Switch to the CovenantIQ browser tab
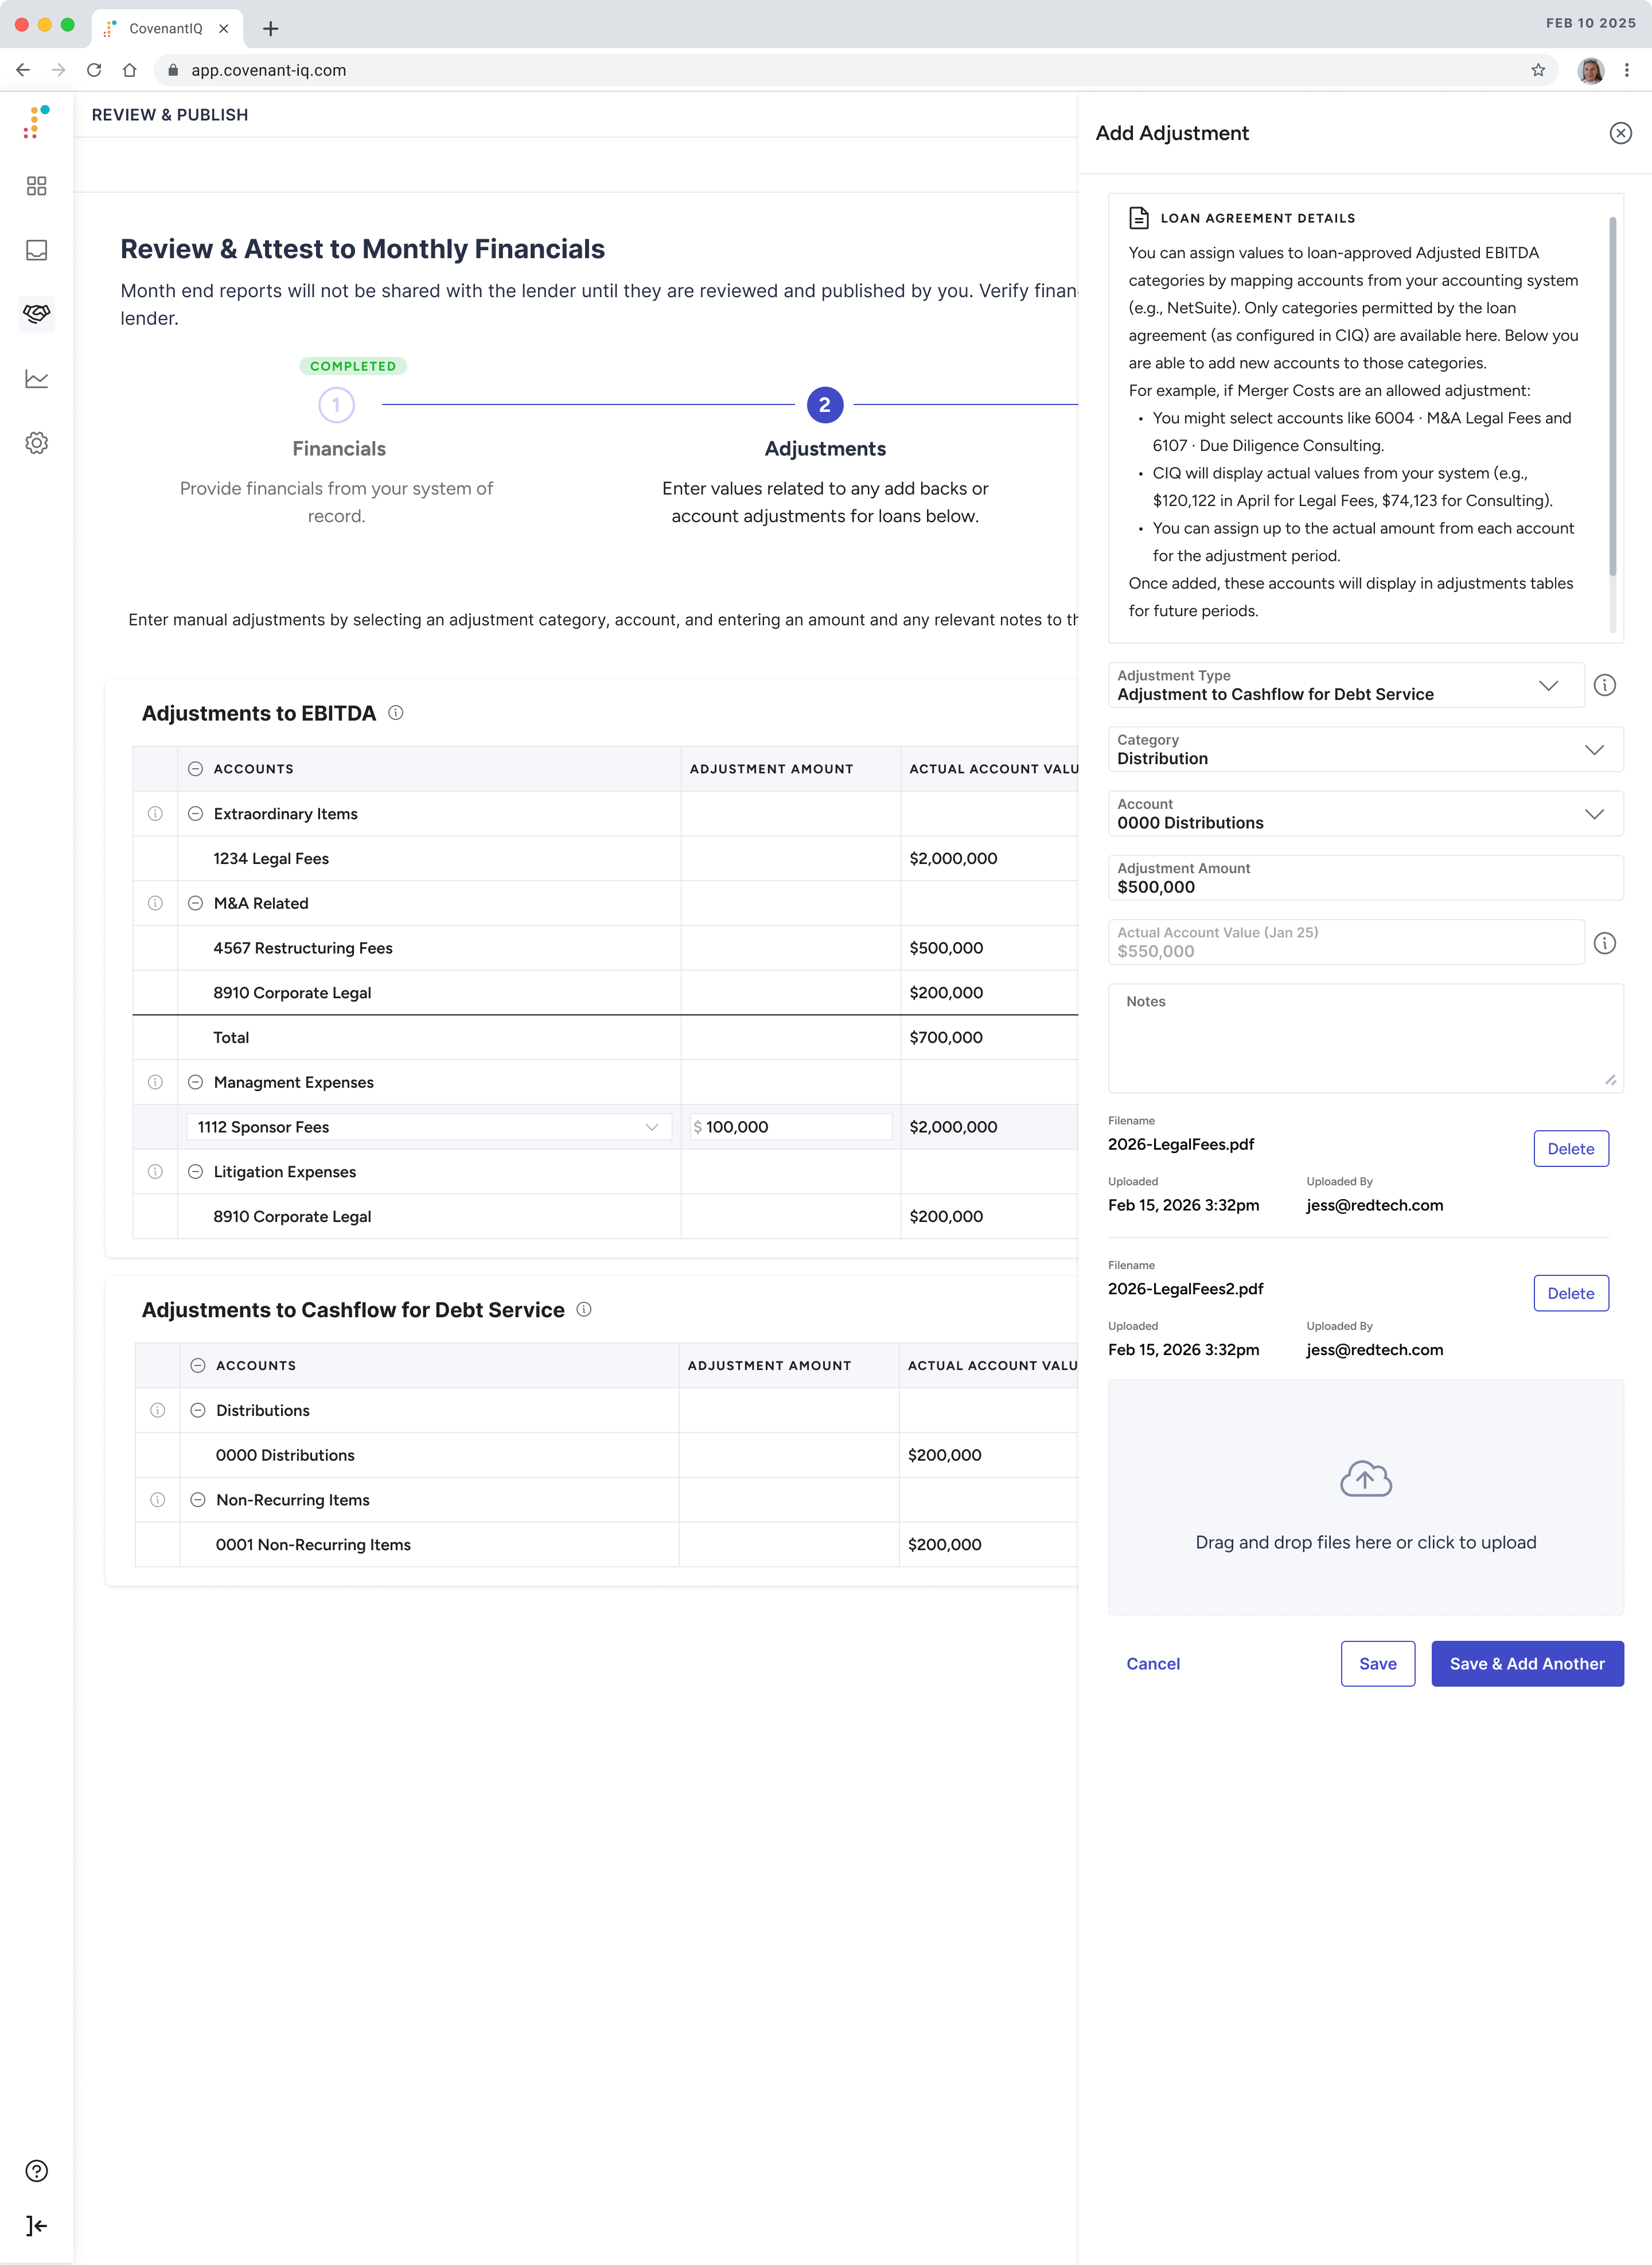 pyautogui.click(x=165, y=28)
